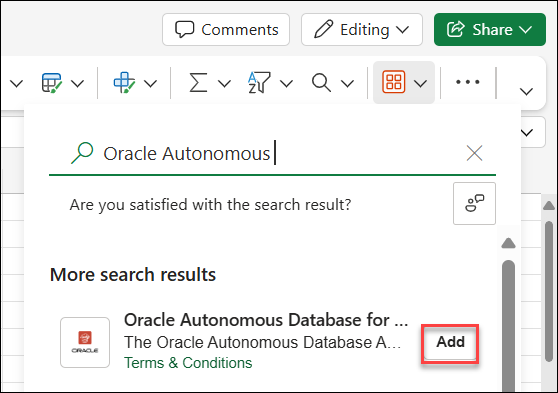Click the cell styles cross icon
The image size is (558, 393).
click(124, 83)
